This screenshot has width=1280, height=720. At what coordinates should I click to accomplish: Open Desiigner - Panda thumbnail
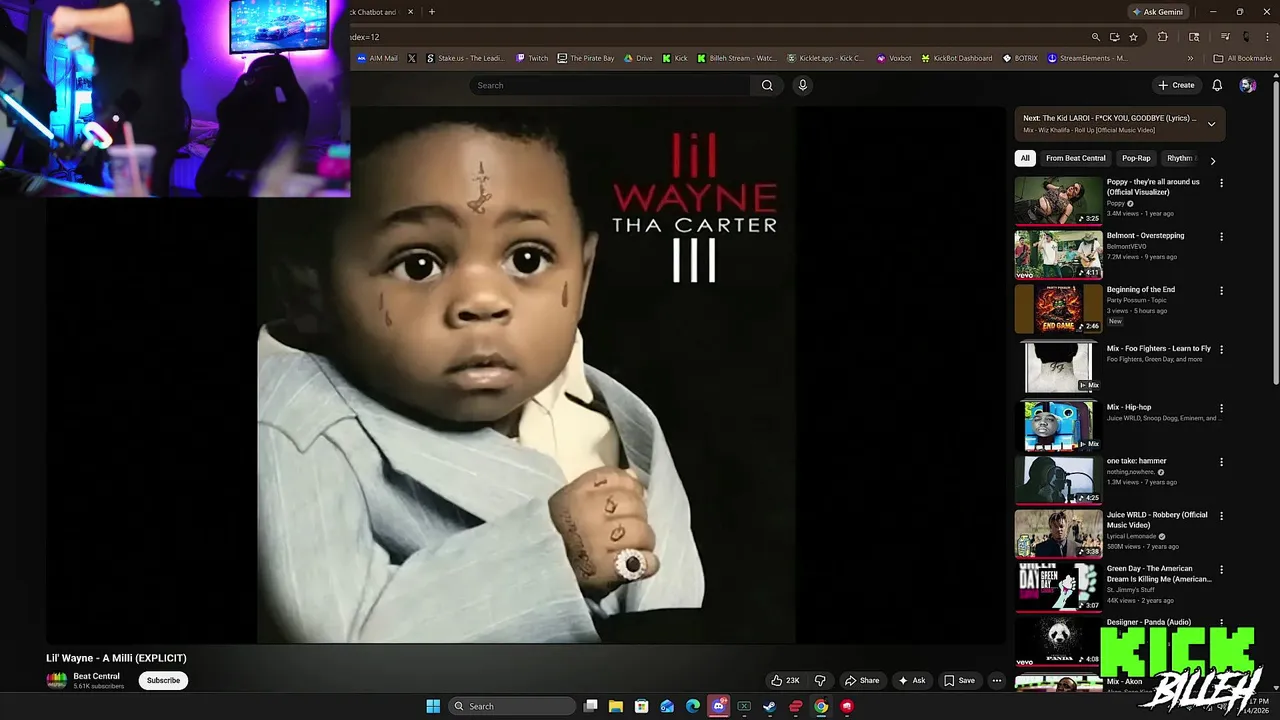click(1058, 642)
